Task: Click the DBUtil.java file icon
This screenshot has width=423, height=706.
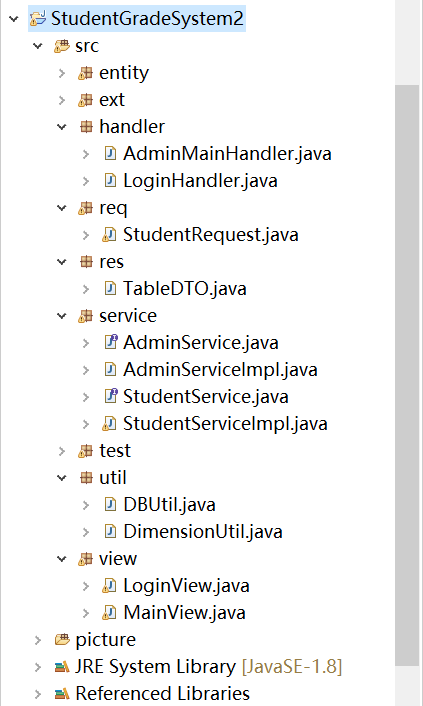Action: 110,504
